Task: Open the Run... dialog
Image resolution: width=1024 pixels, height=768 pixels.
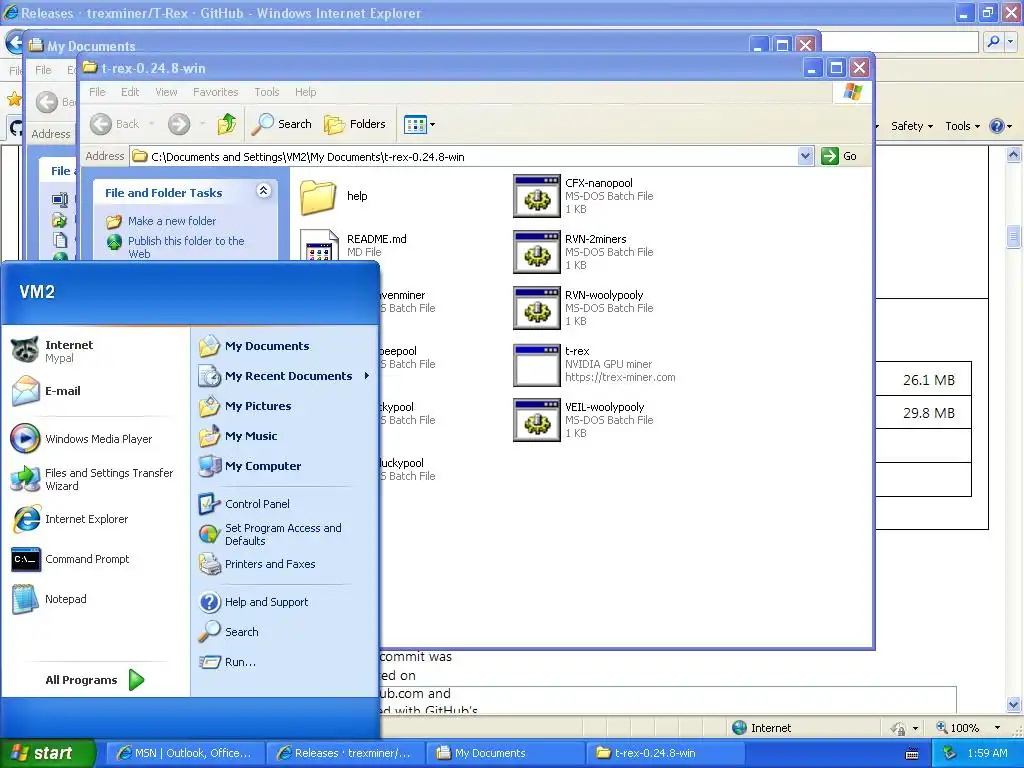Action: tap(227, 662)
